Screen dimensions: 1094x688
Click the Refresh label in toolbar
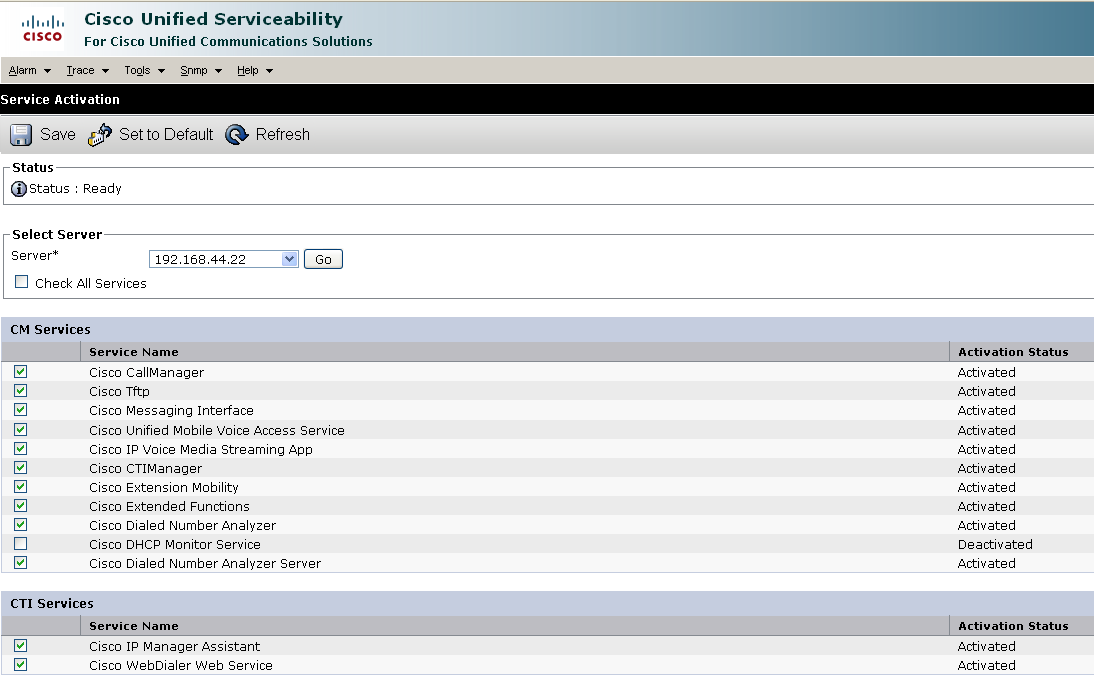click(x=283, y=134)
